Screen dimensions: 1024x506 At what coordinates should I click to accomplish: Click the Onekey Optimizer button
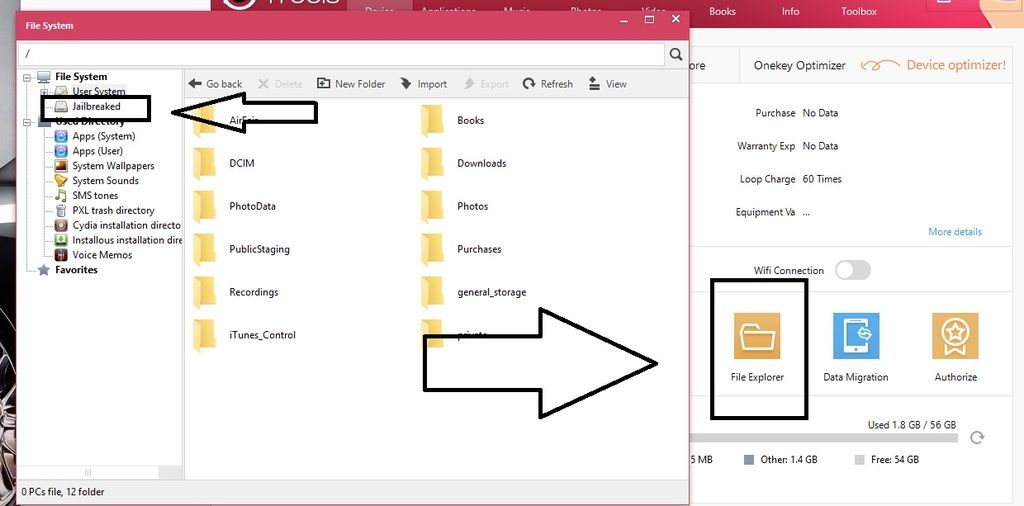click(x=799, y=65)
